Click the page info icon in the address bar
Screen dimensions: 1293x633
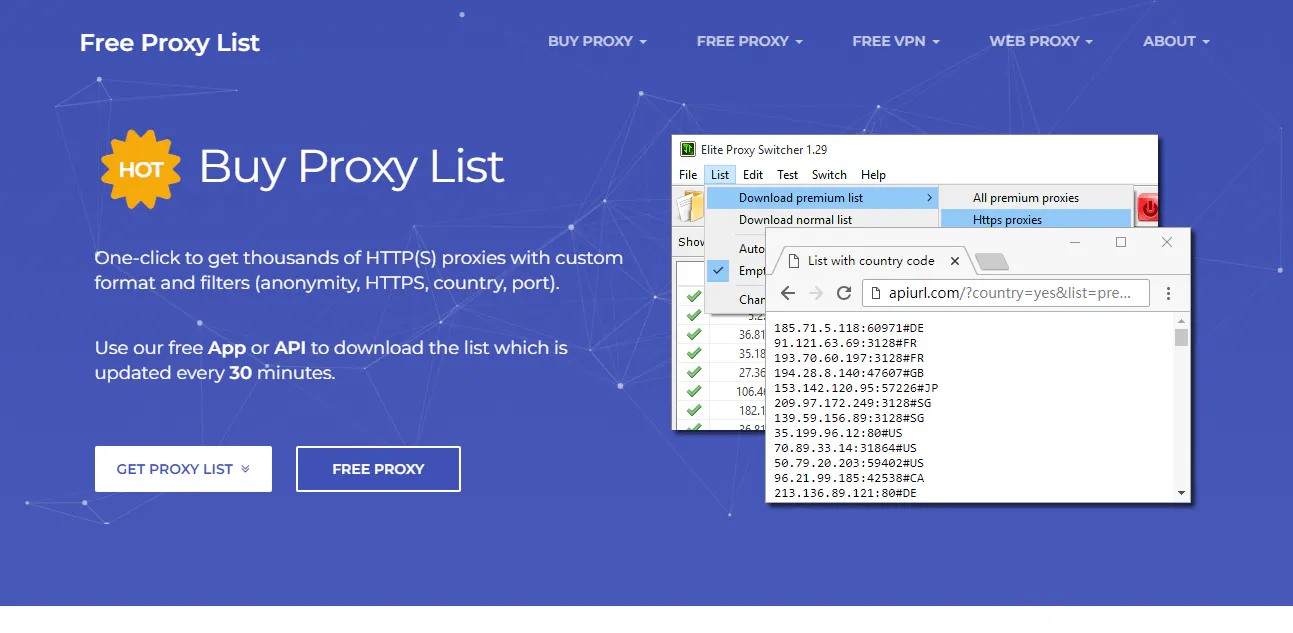pyautogui.click(x=875, y=293)
